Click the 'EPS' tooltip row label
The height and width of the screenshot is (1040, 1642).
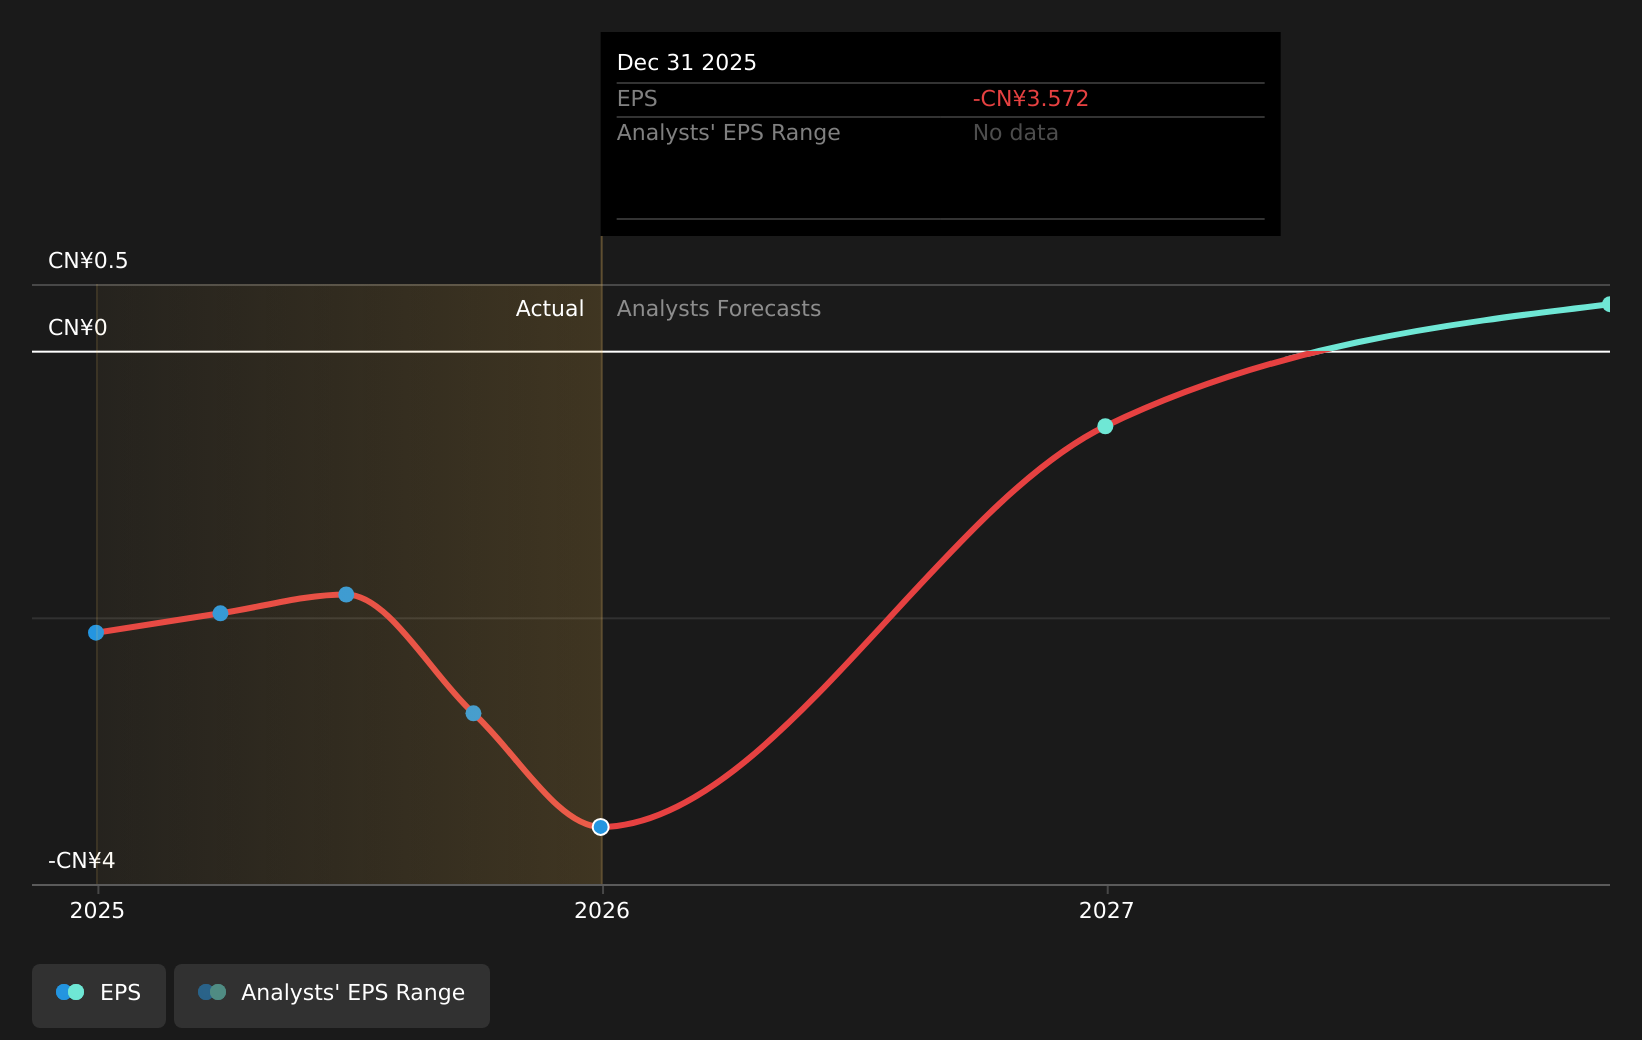click(x=637, y=99)
